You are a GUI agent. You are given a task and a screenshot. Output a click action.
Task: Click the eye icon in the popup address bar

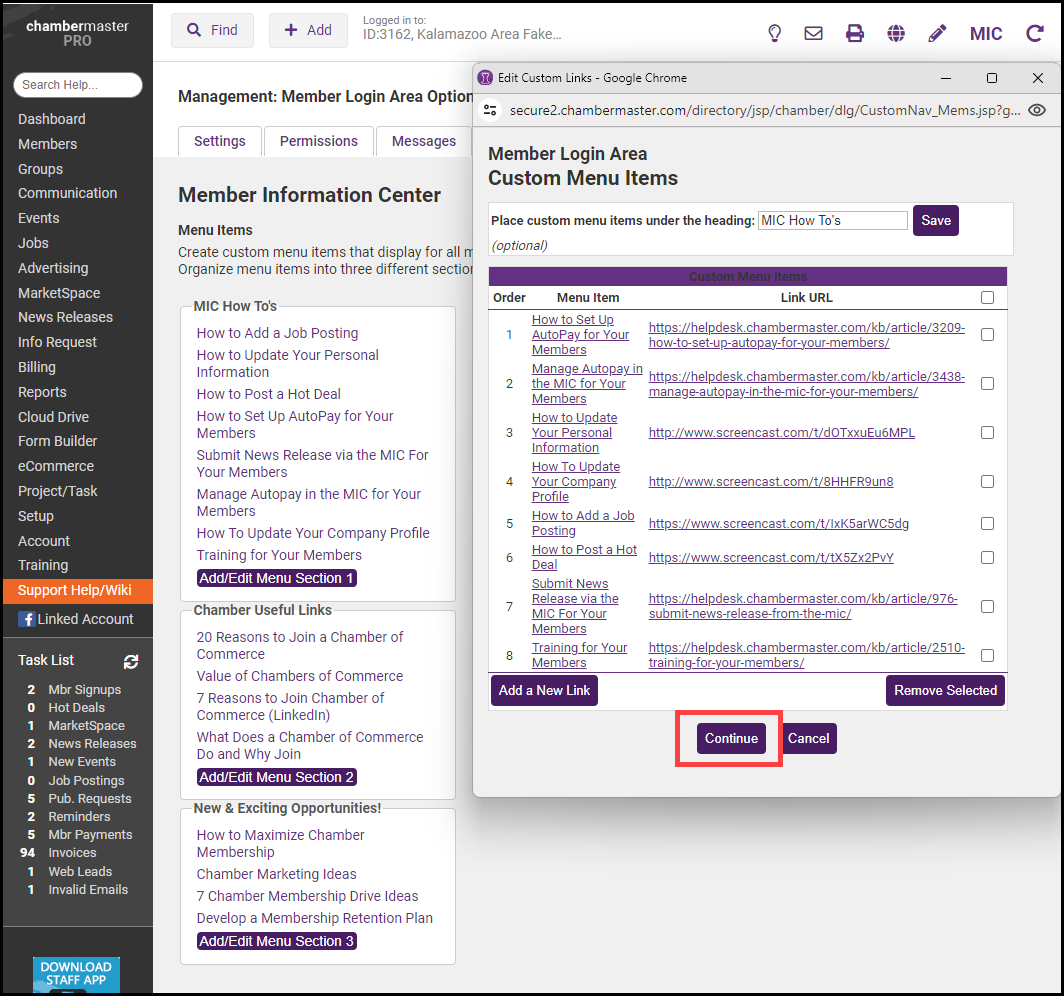1037,110
